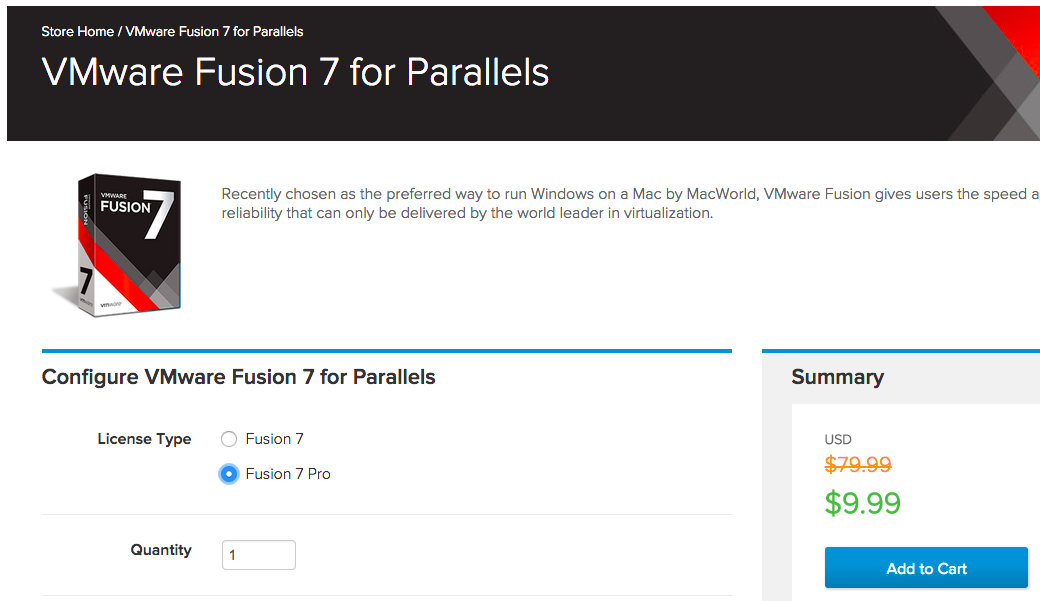Click the crossed-out $79.99 original price
This screenshot has height=601, width=1040.
[x=858, y=464]
